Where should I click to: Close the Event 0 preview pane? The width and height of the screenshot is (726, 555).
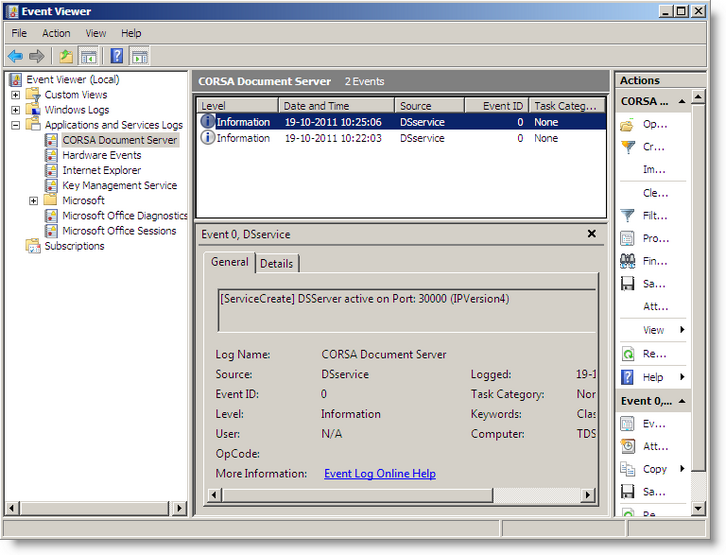click(592, 234)
